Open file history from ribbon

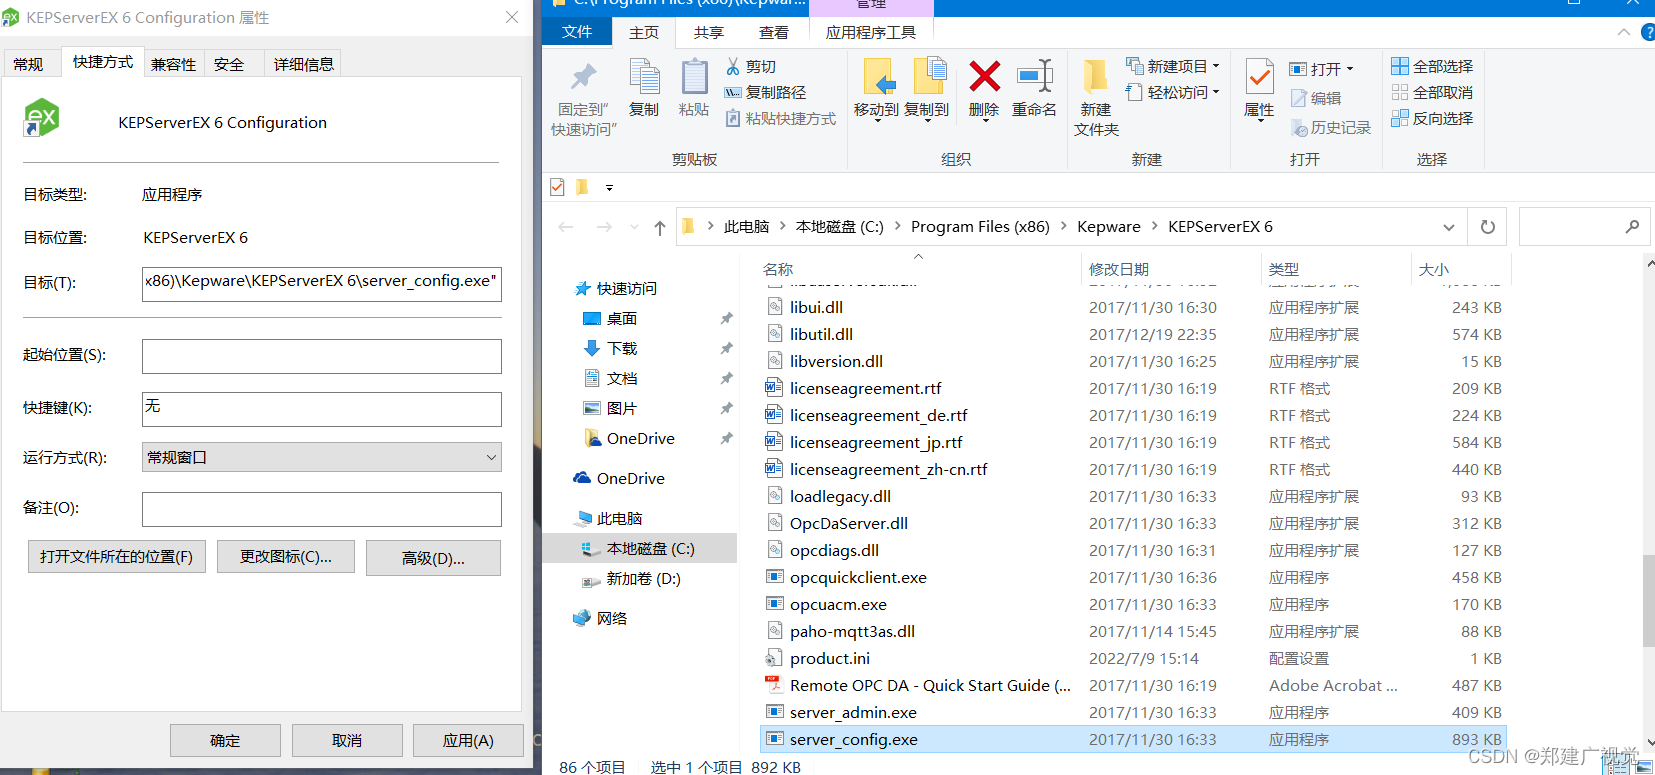click(1331, 128)
